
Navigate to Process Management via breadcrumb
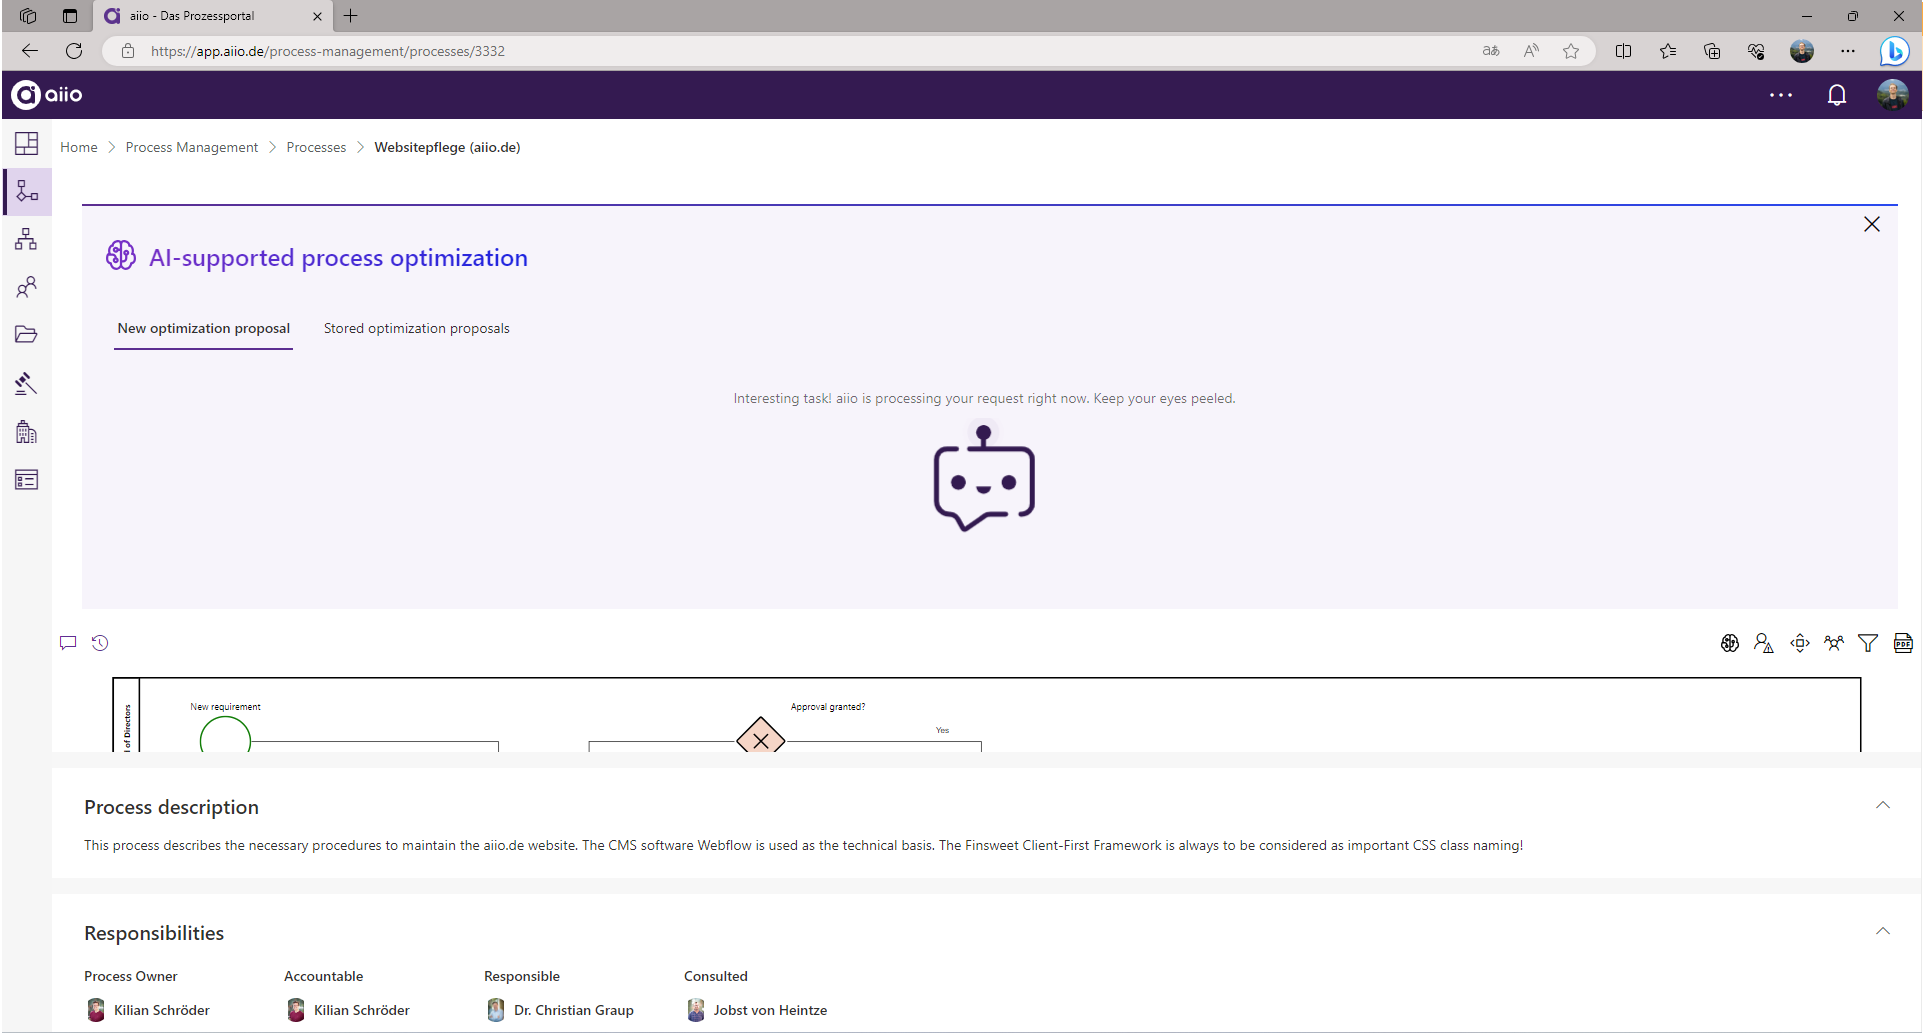191,147
